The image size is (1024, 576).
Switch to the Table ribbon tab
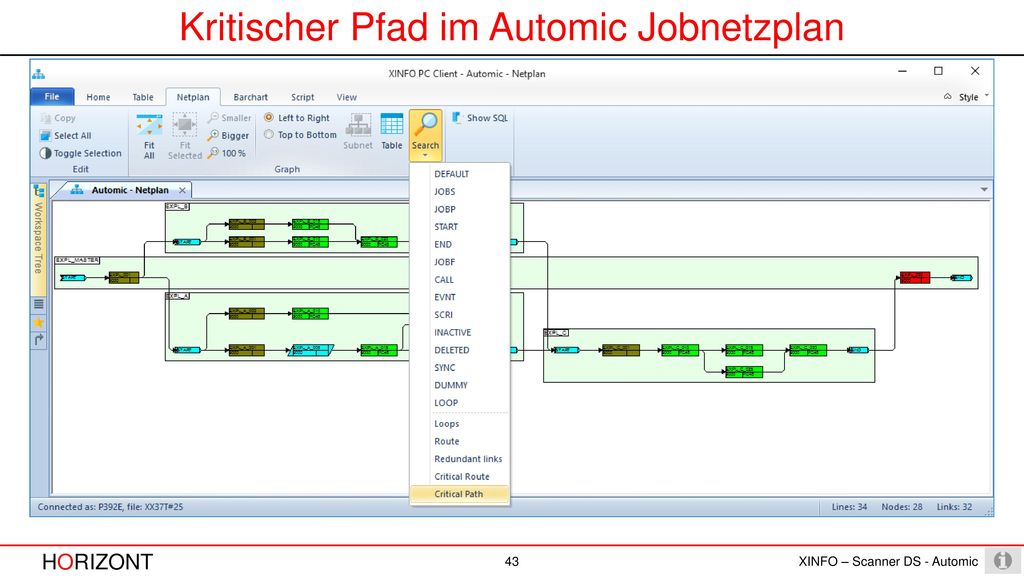[x=143, y=97]
